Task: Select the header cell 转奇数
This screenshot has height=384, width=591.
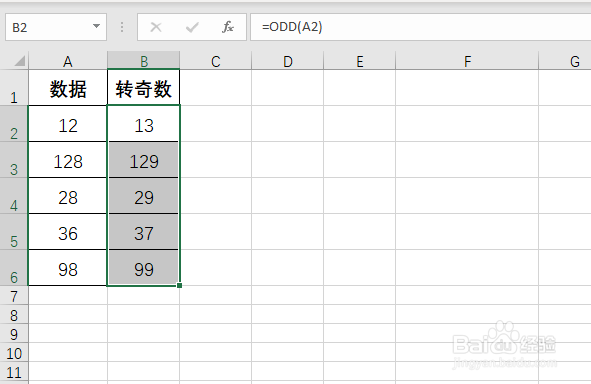Action: tap(144, 88)
